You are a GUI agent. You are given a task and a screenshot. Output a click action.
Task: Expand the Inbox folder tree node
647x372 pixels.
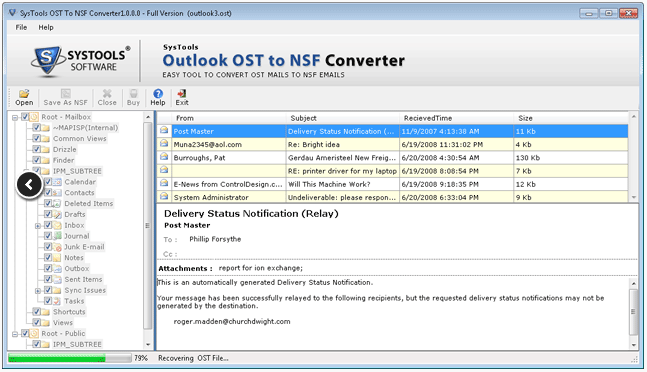point(38,226)
